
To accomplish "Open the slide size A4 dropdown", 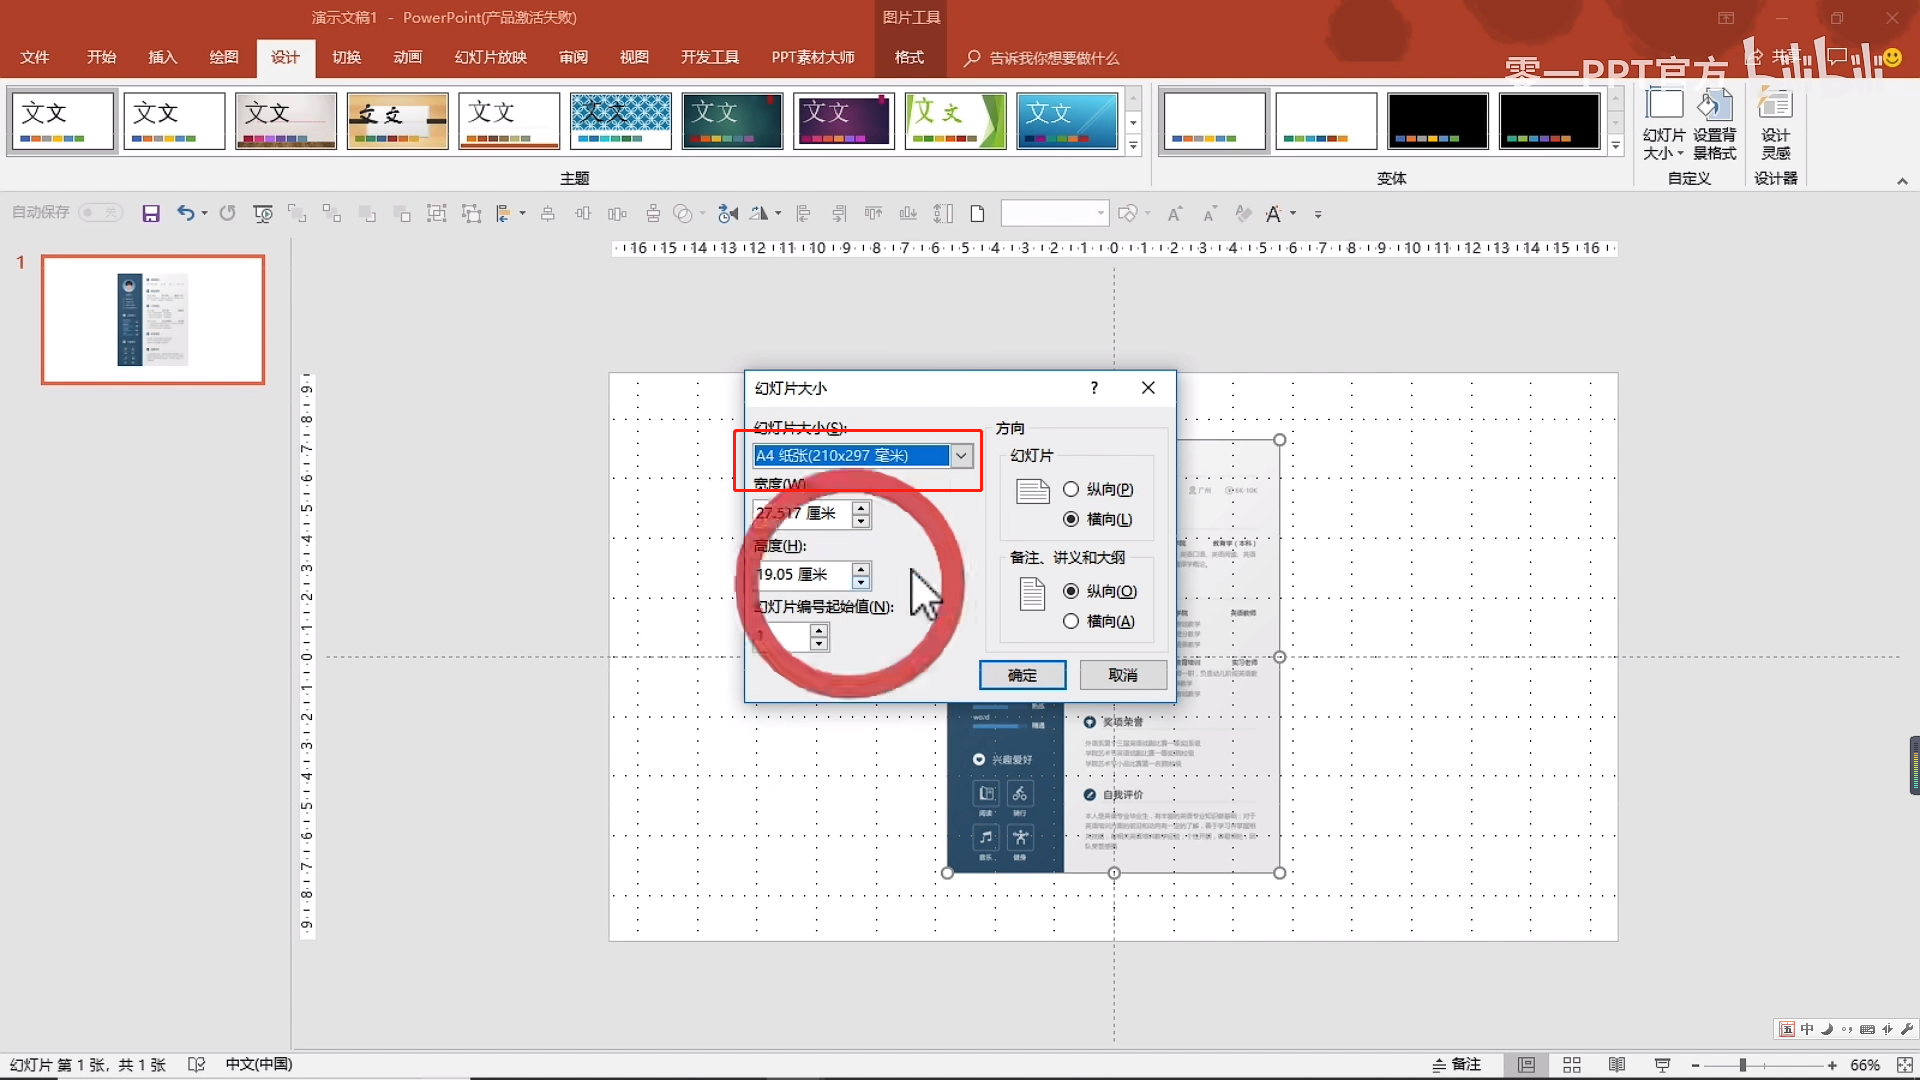I will click(961, 456).
